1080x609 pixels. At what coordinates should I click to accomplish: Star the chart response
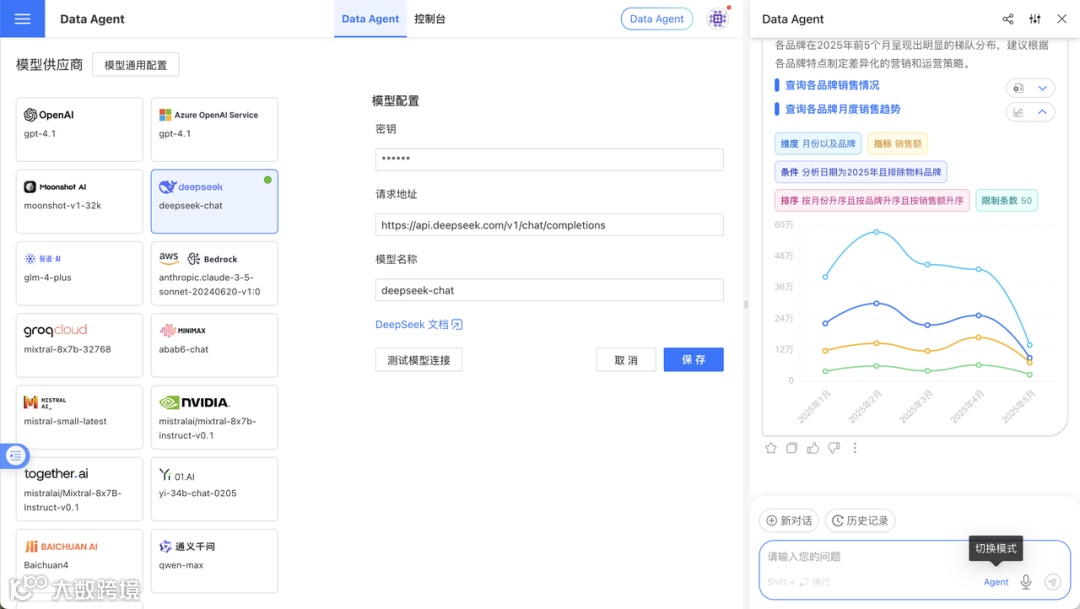771,448
